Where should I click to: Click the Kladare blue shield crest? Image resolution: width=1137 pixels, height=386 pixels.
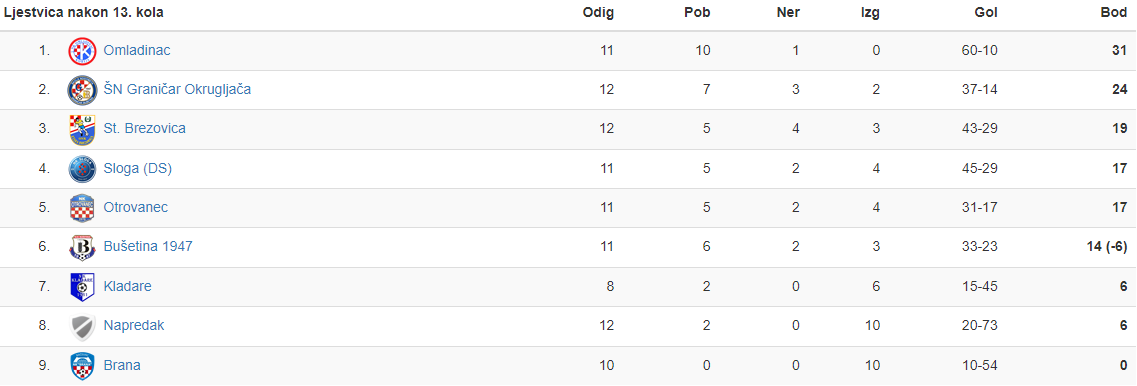pos(82,287)
